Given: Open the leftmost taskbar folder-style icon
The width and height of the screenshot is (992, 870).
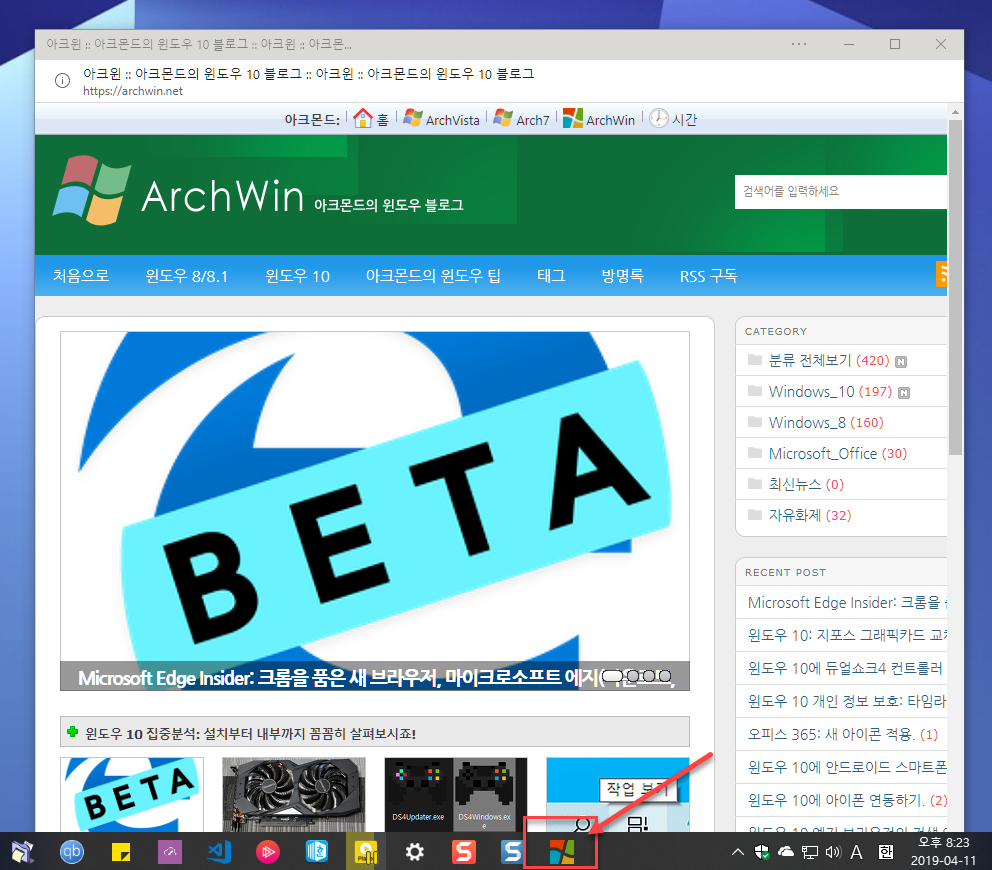Looking at the screenshot, I should click(23, 852).
